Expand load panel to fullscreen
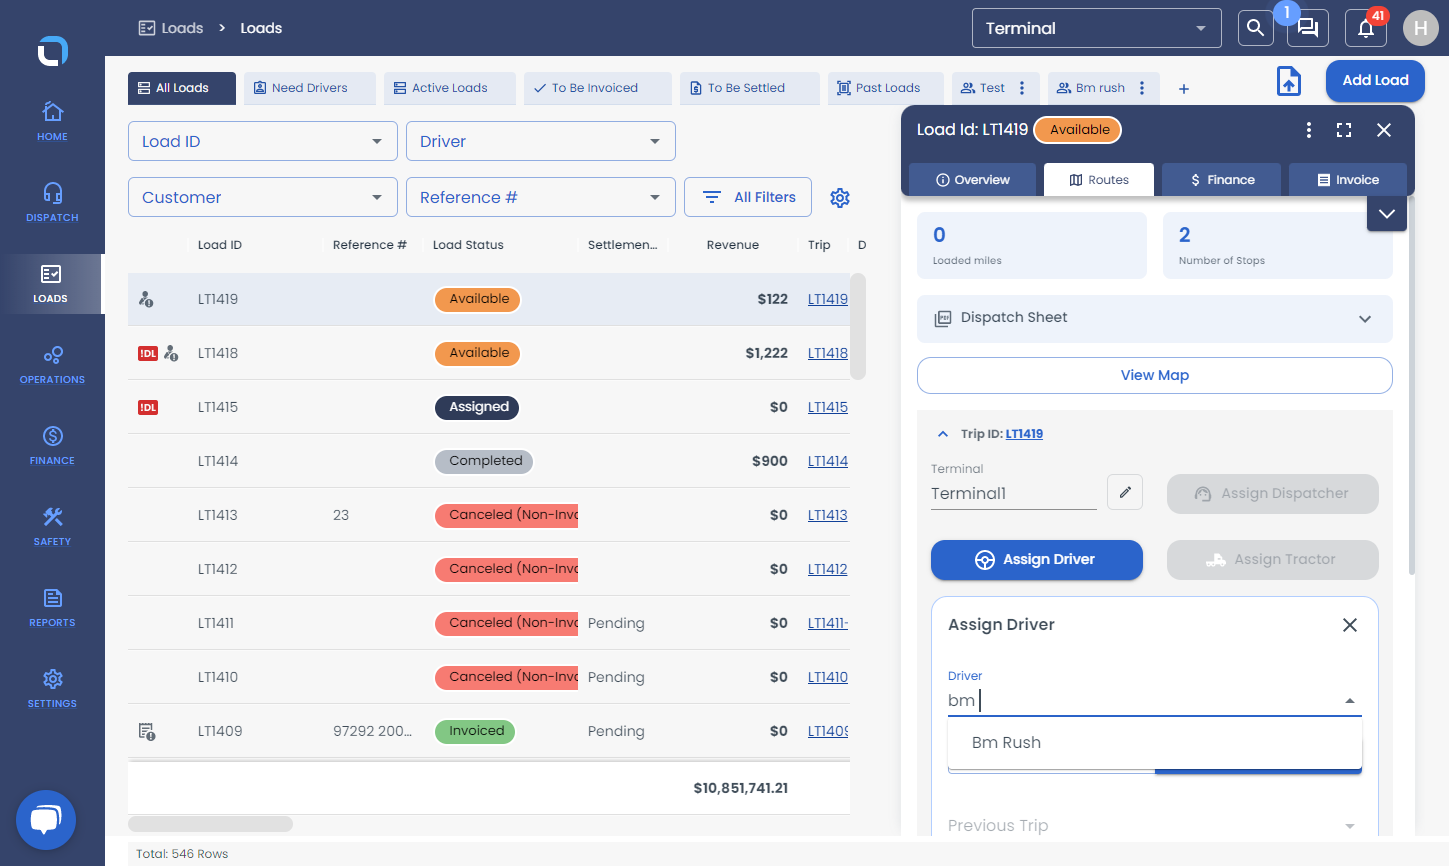Viewport: 1449px width, 866px height. pos(1344,130)
